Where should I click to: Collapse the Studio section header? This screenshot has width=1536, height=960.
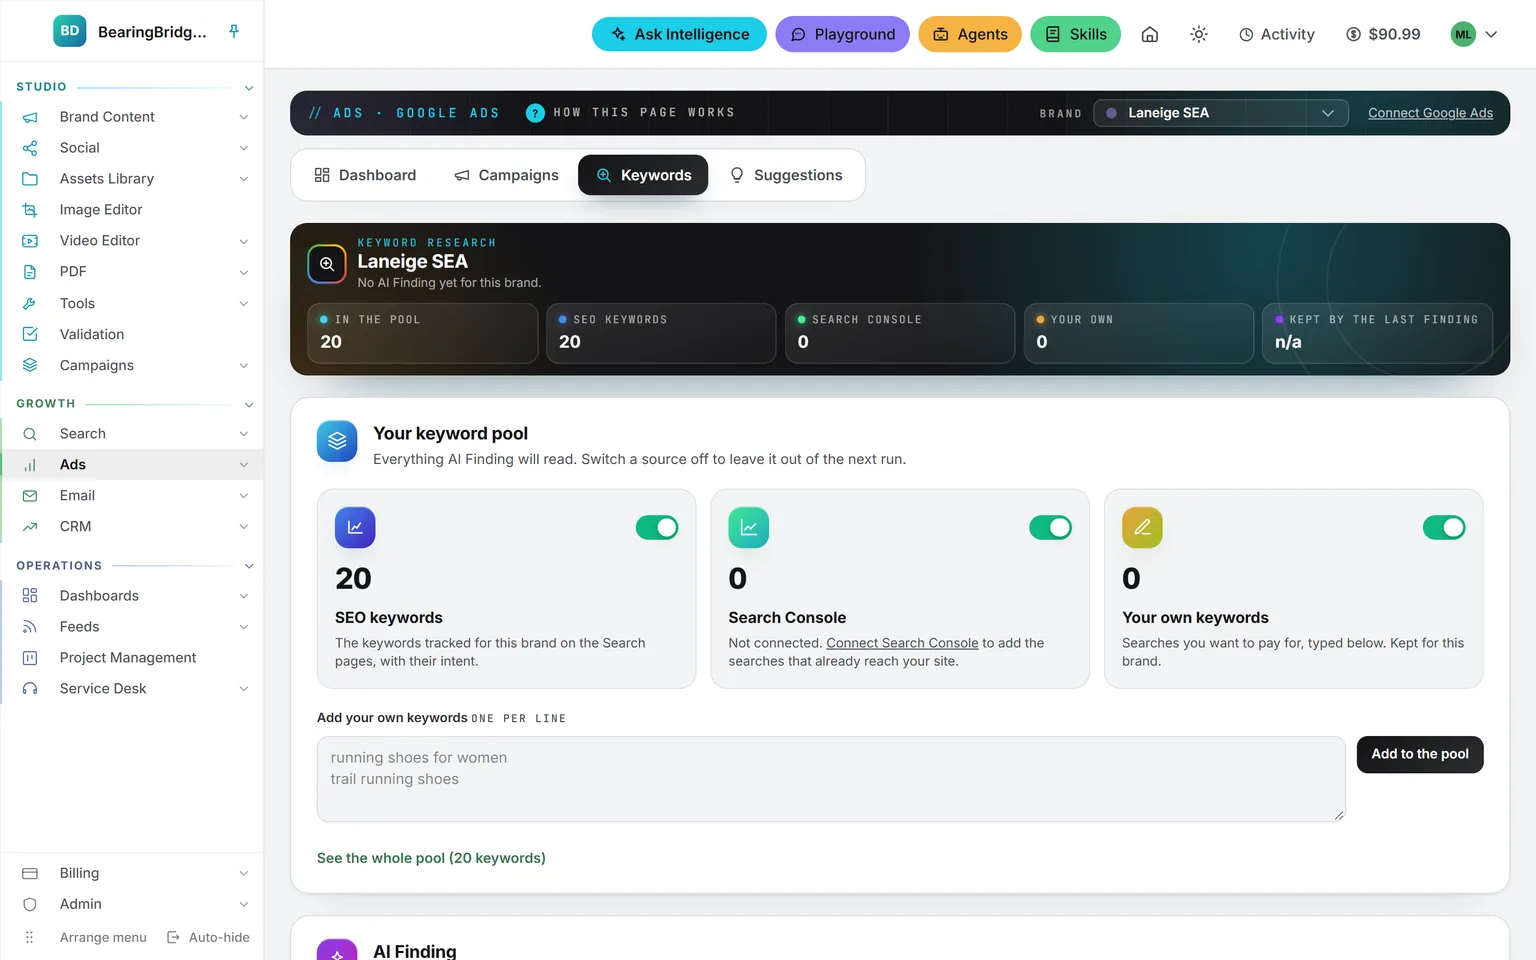coord(249,88)
